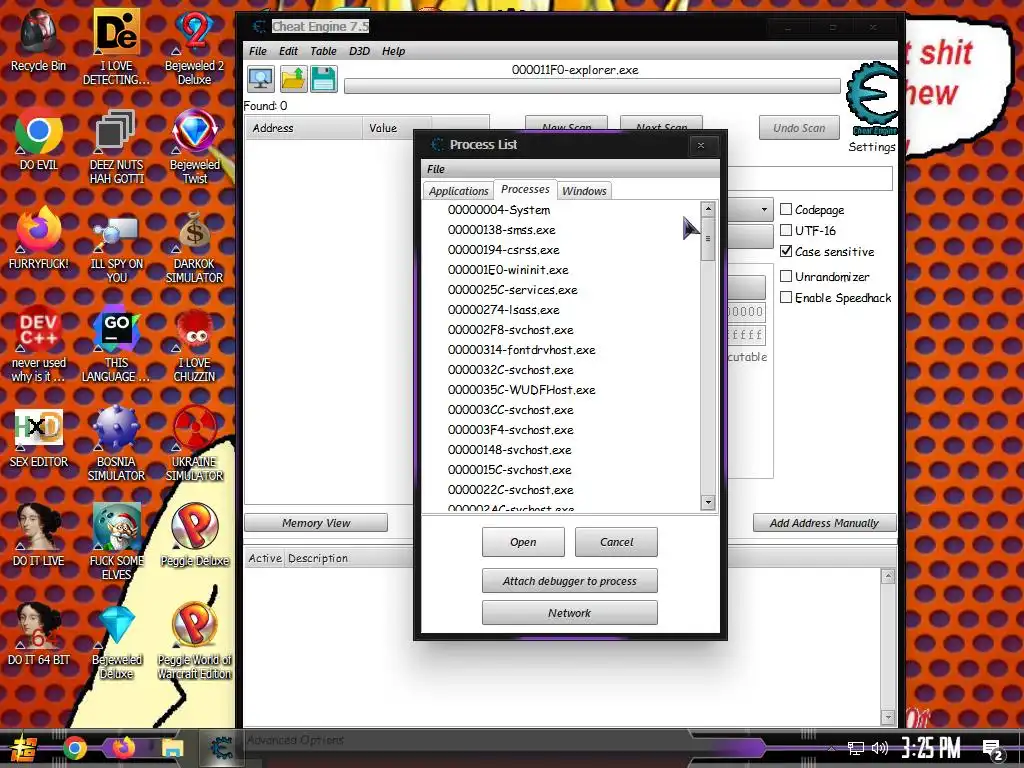Enable the UTF-16 checkbox
Screen dimensions: 1024x768
tap(786, 230)
